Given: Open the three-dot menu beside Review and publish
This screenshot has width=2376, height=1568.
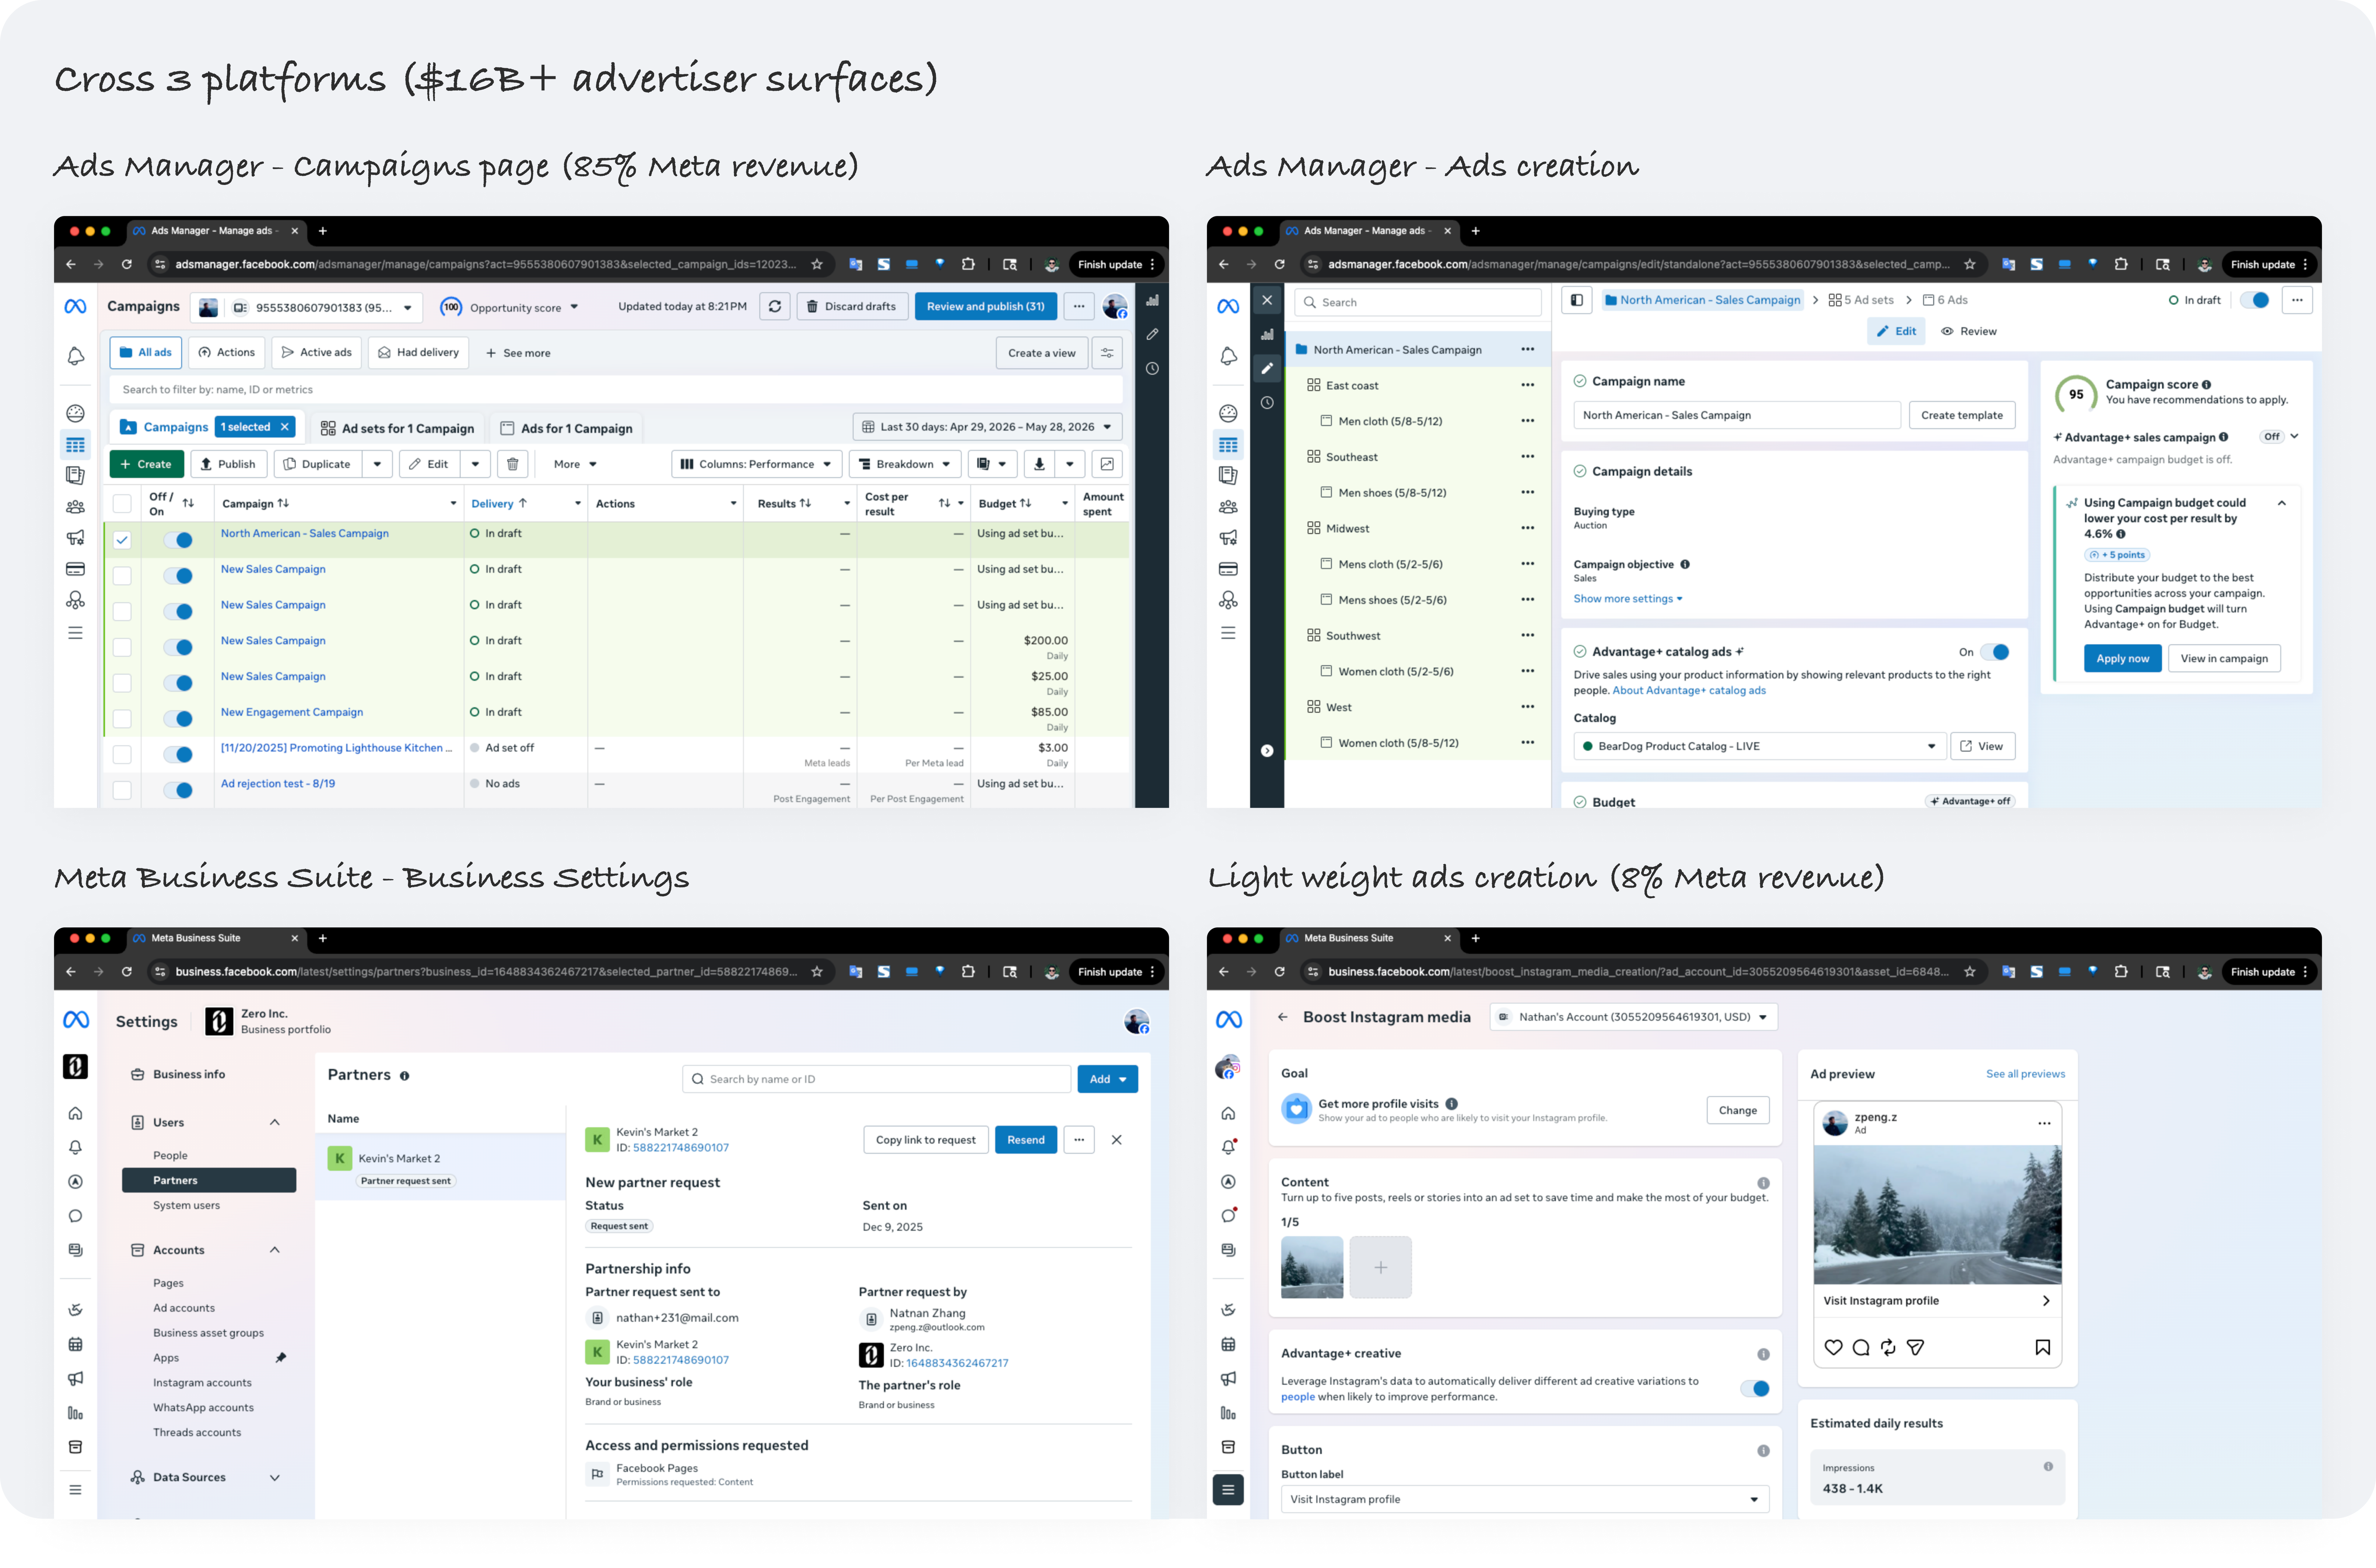Looking at the screenshot, I should [x=1079, y=307].
